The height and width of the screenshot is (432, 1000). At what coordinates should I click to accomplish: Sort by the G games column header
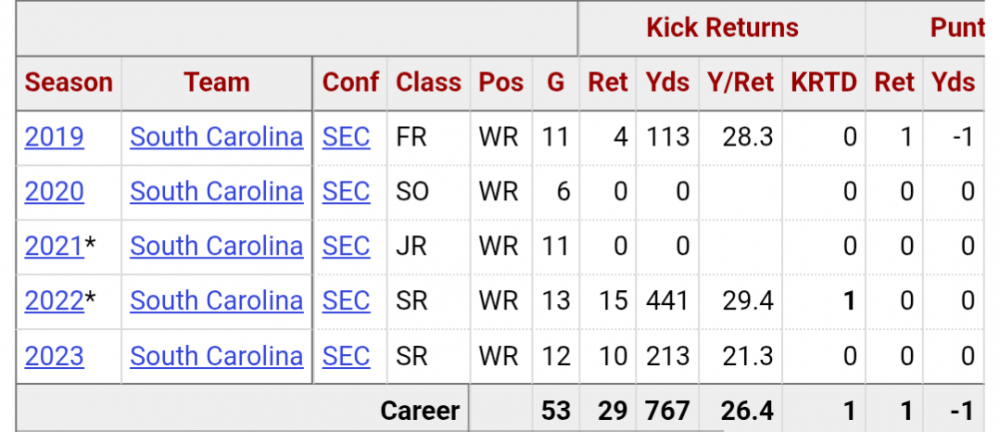click(x=555, y=82)
